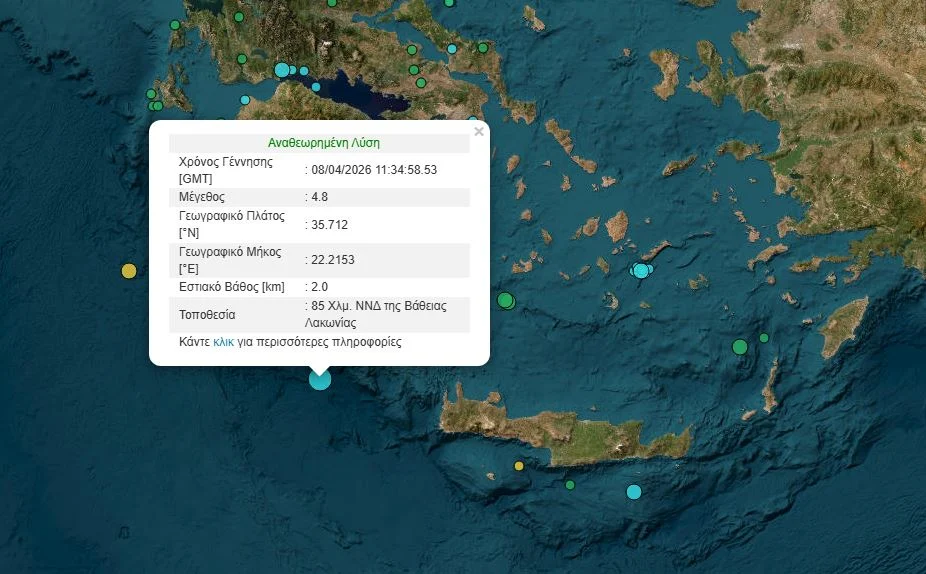926x574 pixels.
Task: Click the magnitude value 4.8 in popup
Action: (x=320, y=197)
